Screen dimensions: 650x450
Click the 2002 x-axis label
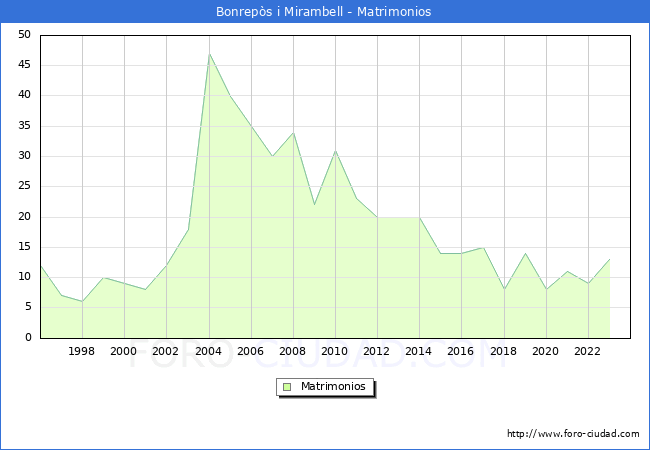pyautogui.click(x=166, y=351)
